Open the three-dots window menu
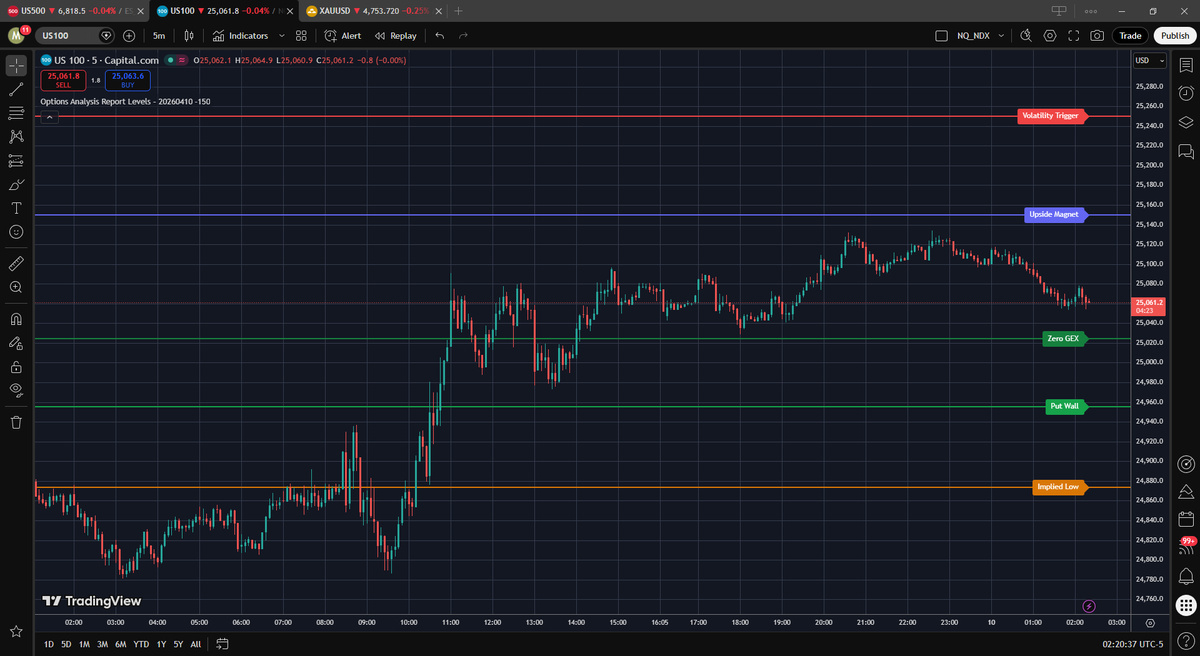 [x=1091, y=10]
